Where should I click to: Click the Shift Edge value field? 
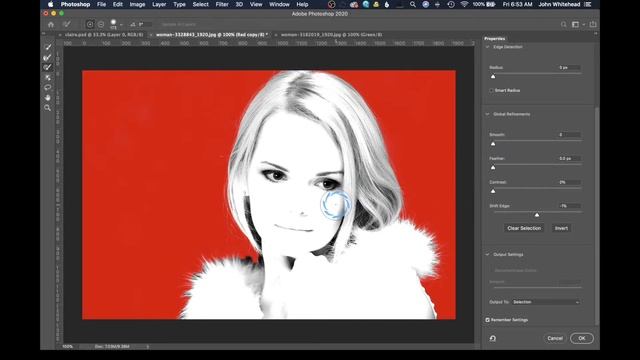[x=569, y=206]
